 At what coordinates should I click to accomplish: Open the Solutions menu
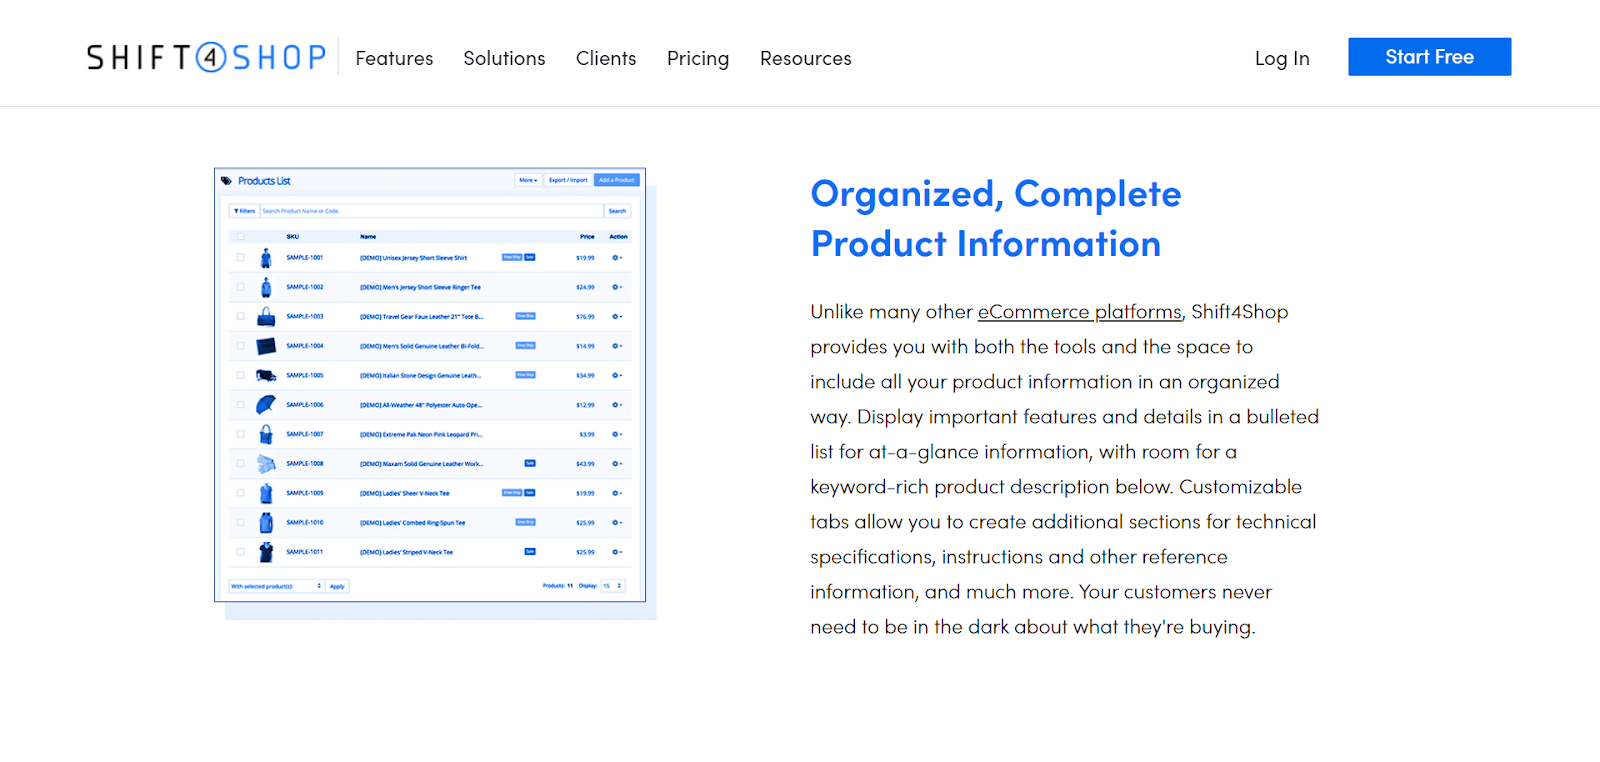click(x=504, y=58)
